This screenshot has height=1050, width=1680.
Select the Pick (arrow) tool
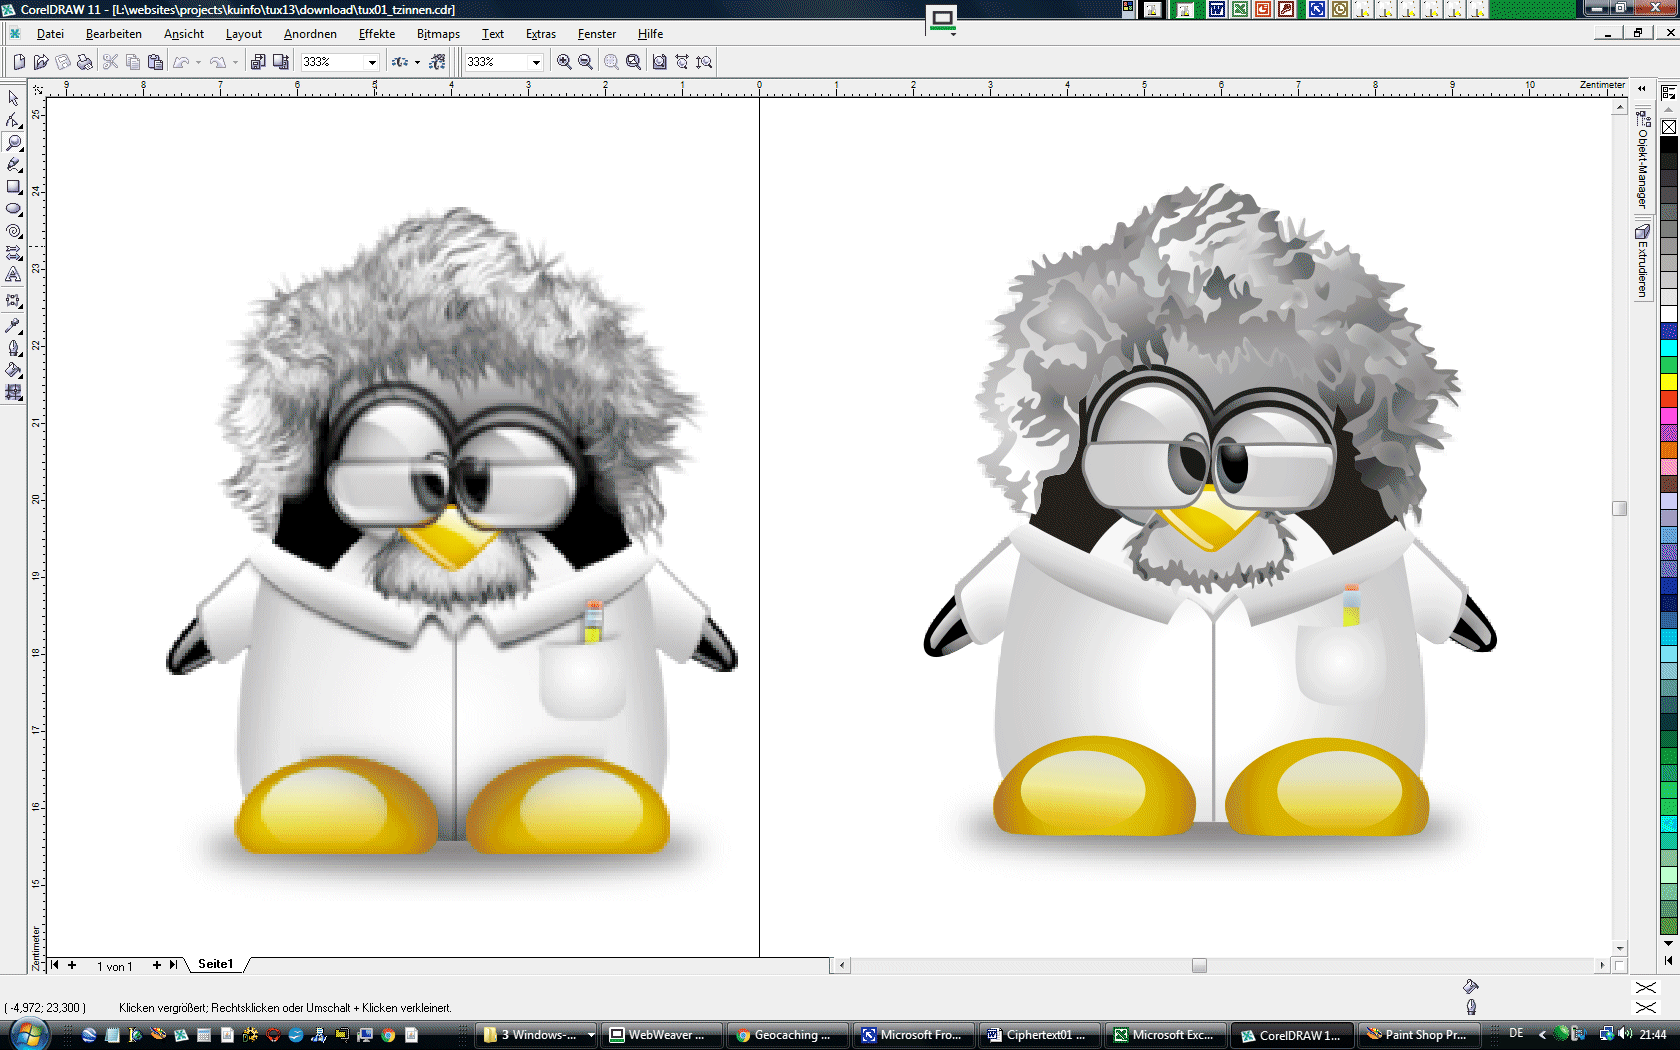(x=13, y=98)
